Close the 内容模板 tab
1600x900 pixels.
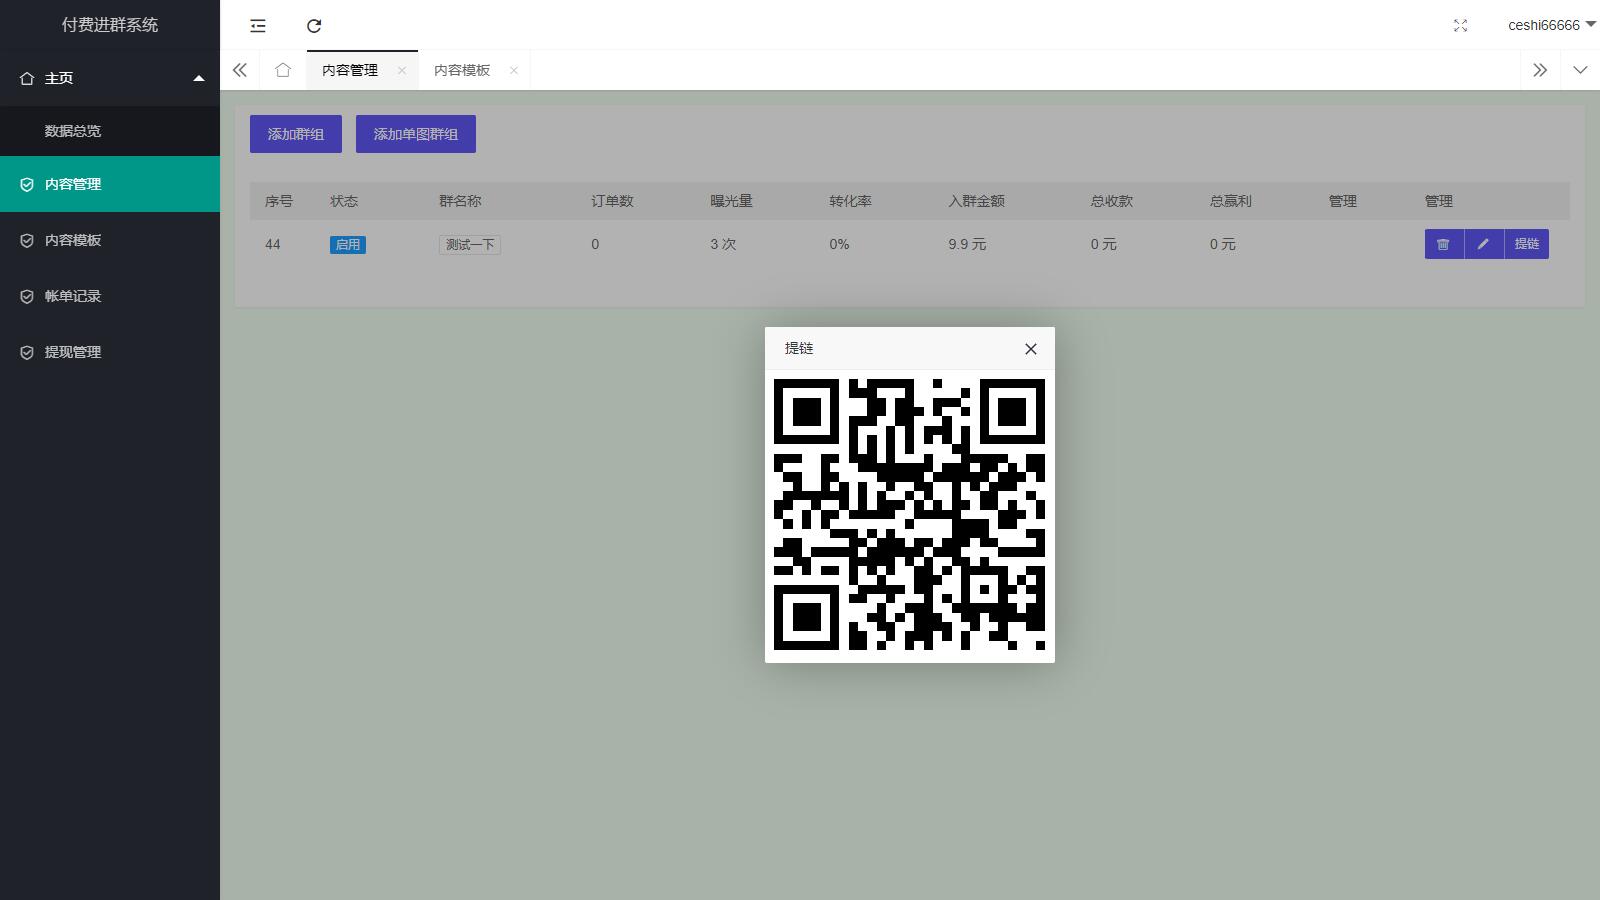tap(514, 70)
